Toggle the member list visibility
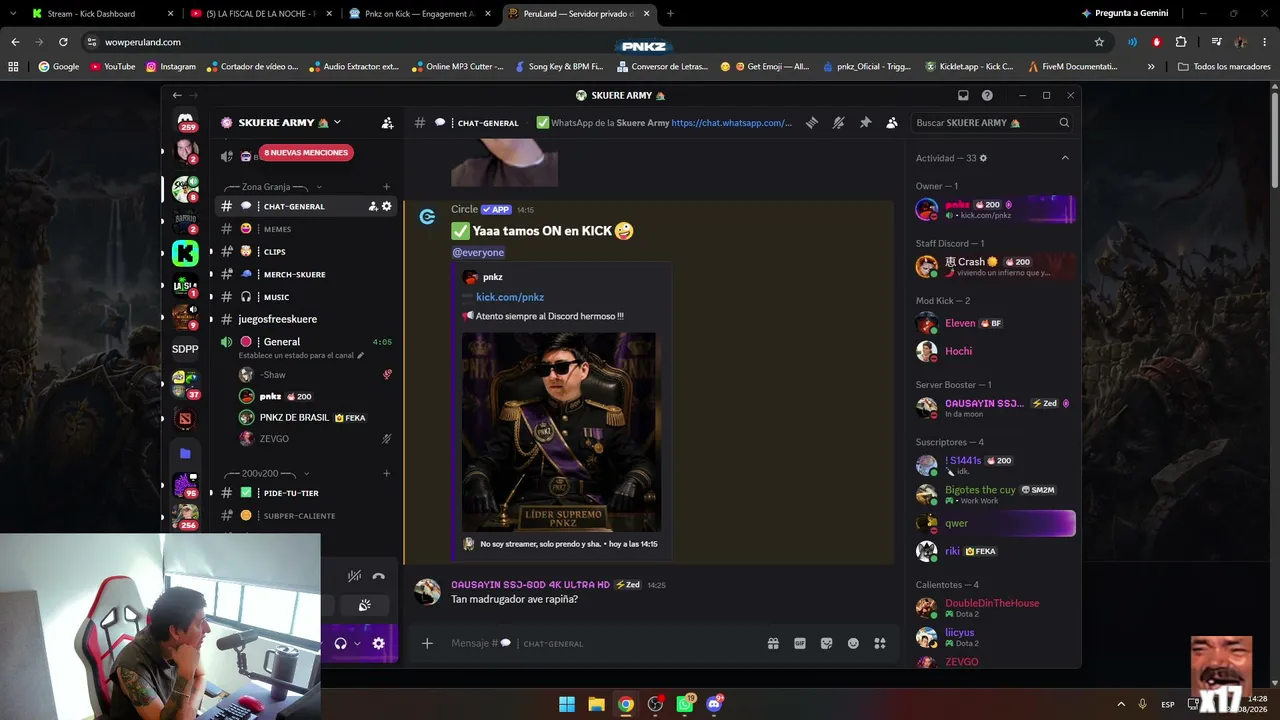Viewport: 1280px width, 720px height. 891,123
